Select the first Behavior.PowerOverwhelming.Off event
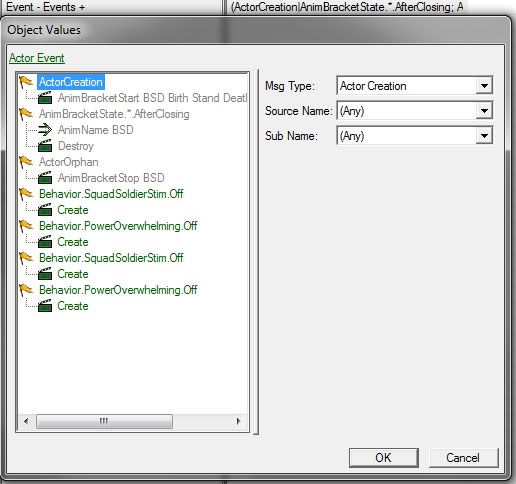 (118, 226)
